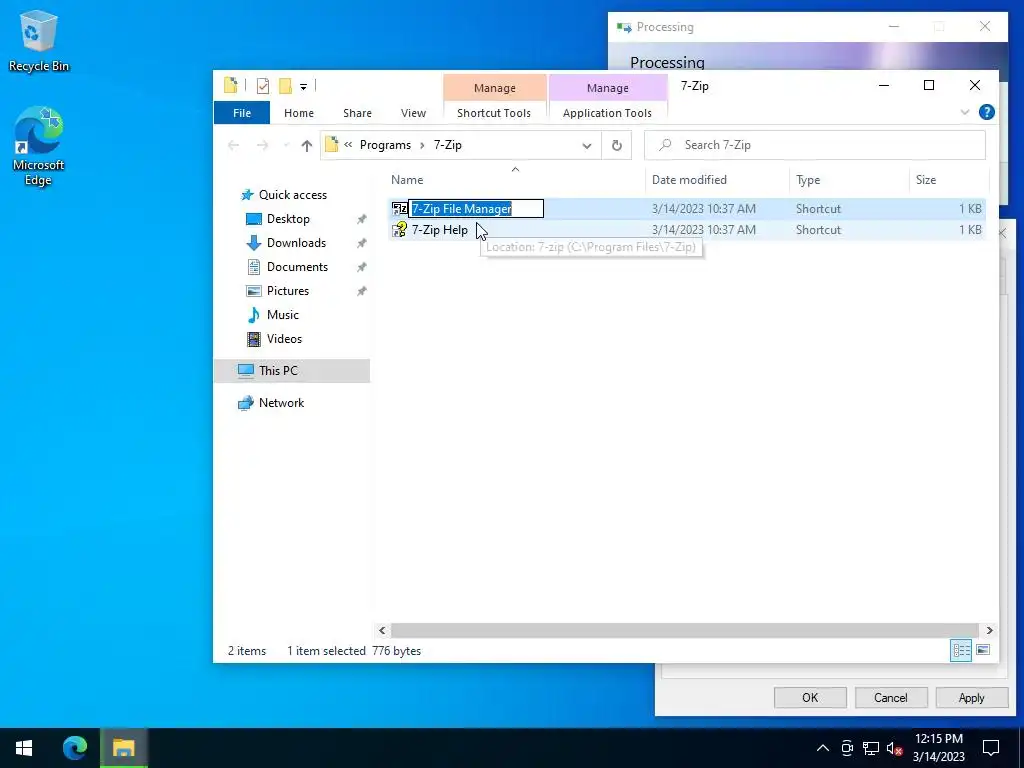The width and height of the screenshot is (1024, 768).
Task: Switch to the Share ribbon tab
Action: click(357, 113)
